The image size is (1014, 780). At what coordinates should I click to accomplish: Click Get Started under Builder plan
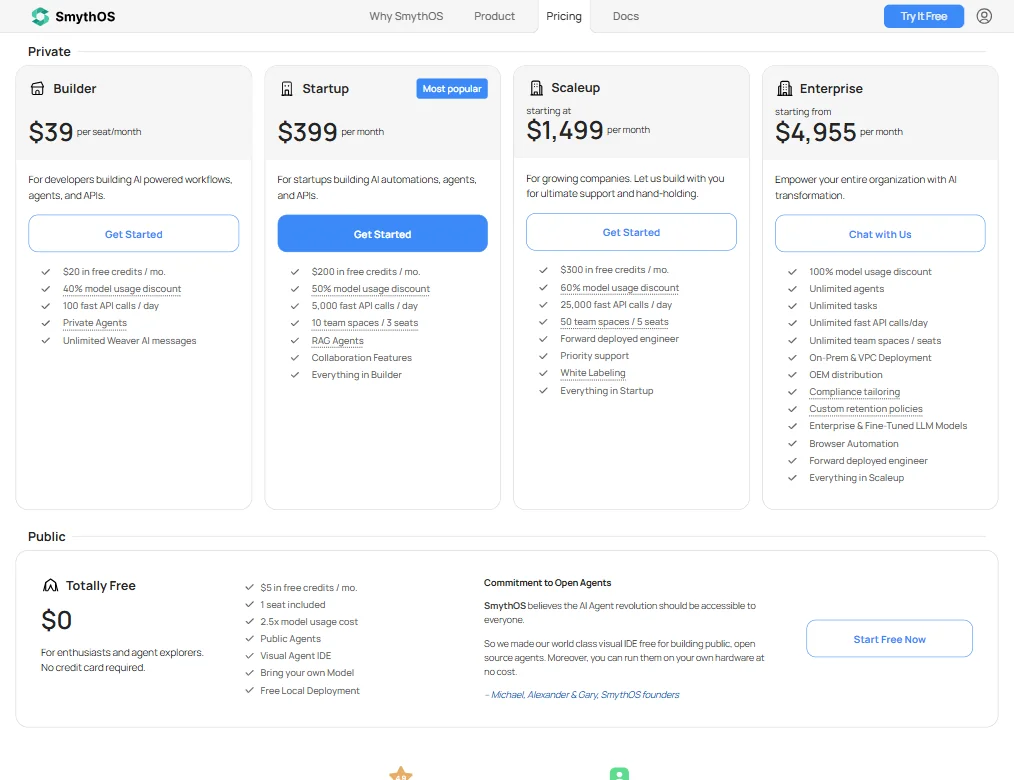coord(134,233)
